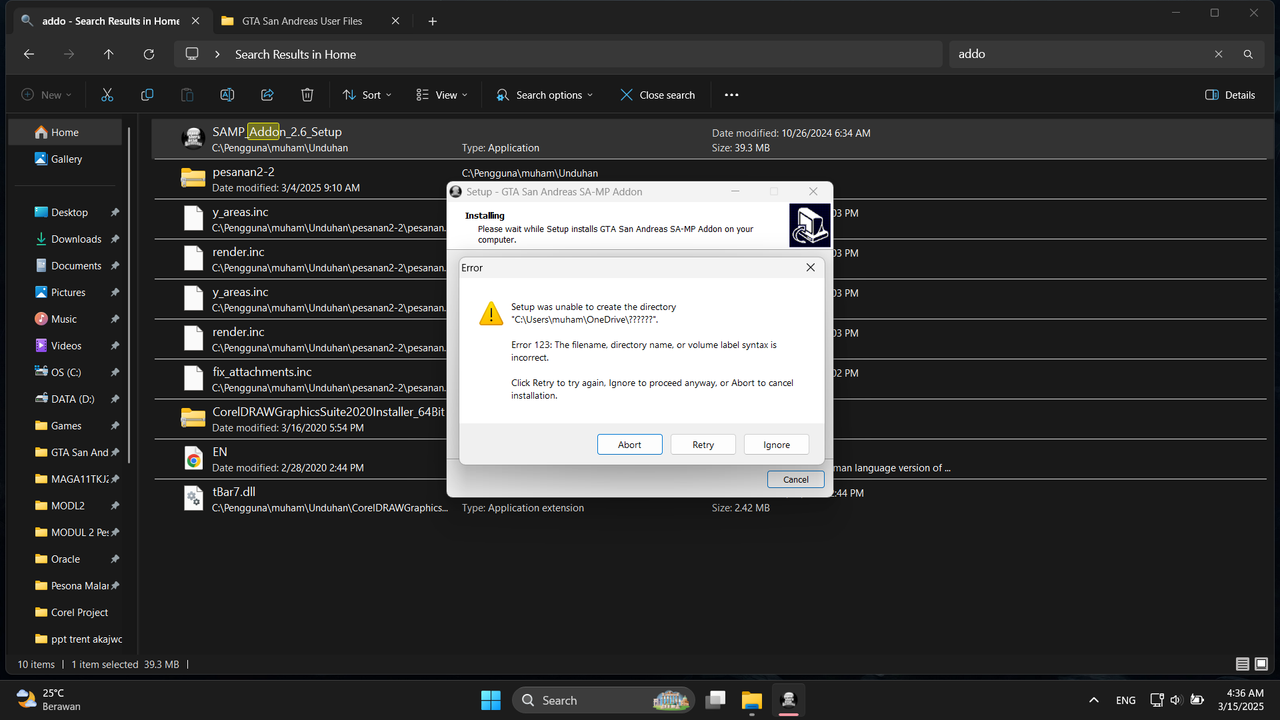Toggle the Details pane button
The width and height of the screenshot is (1280, 720).
point(1230,95)
